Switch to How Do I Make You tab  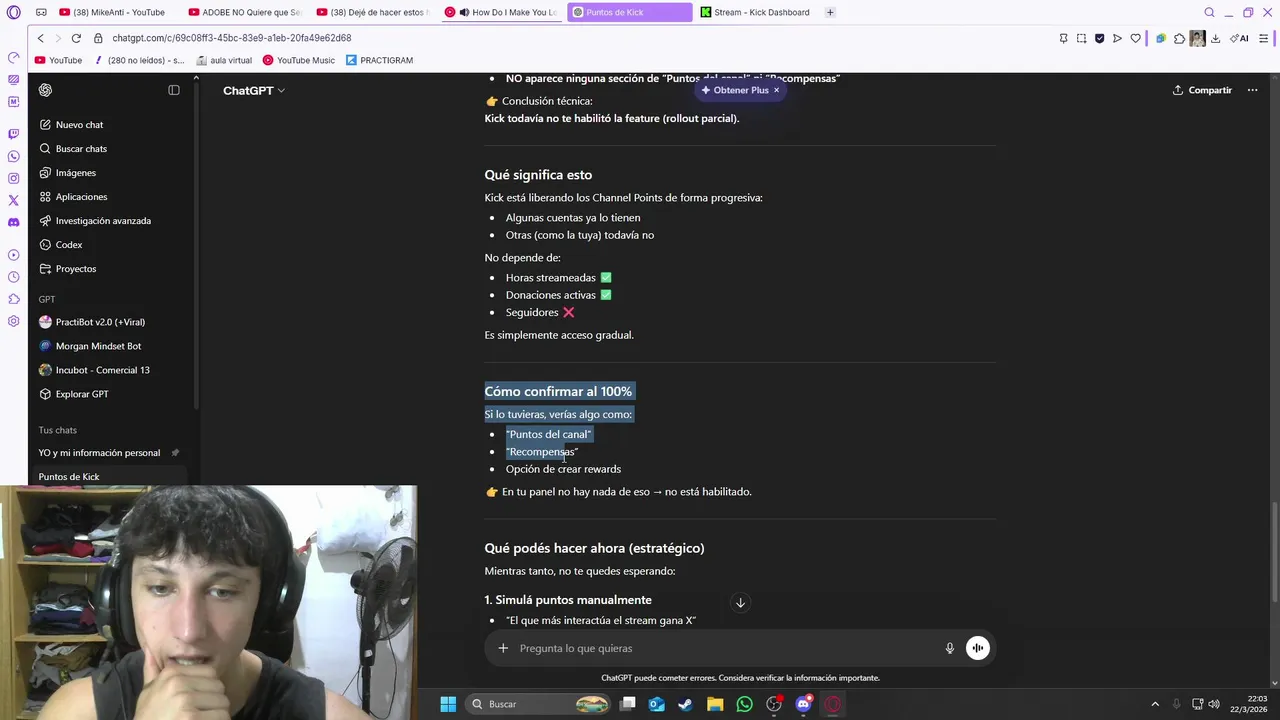(x=502, y=12)
